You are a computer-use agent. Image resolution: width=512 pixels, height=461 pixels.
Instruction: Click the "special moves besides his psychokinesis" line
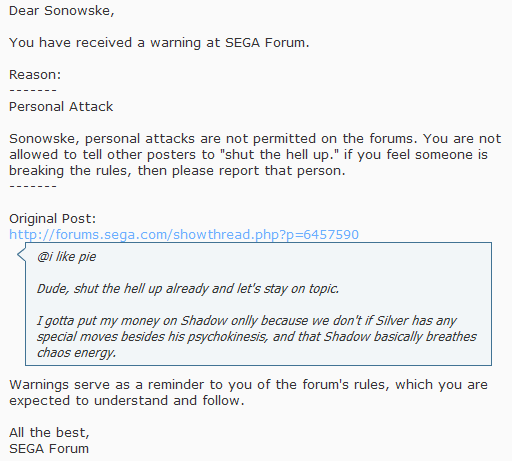(x=257, y=337)
